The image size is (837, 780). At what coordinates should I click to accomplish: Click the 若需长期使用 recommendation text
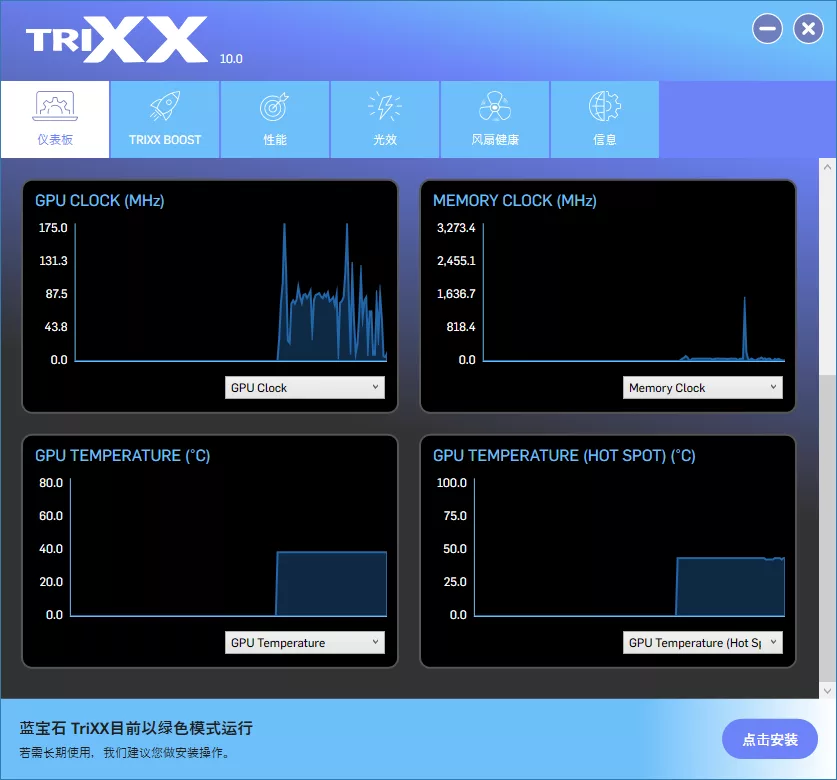pyautogui.click(x=124, y=753)
